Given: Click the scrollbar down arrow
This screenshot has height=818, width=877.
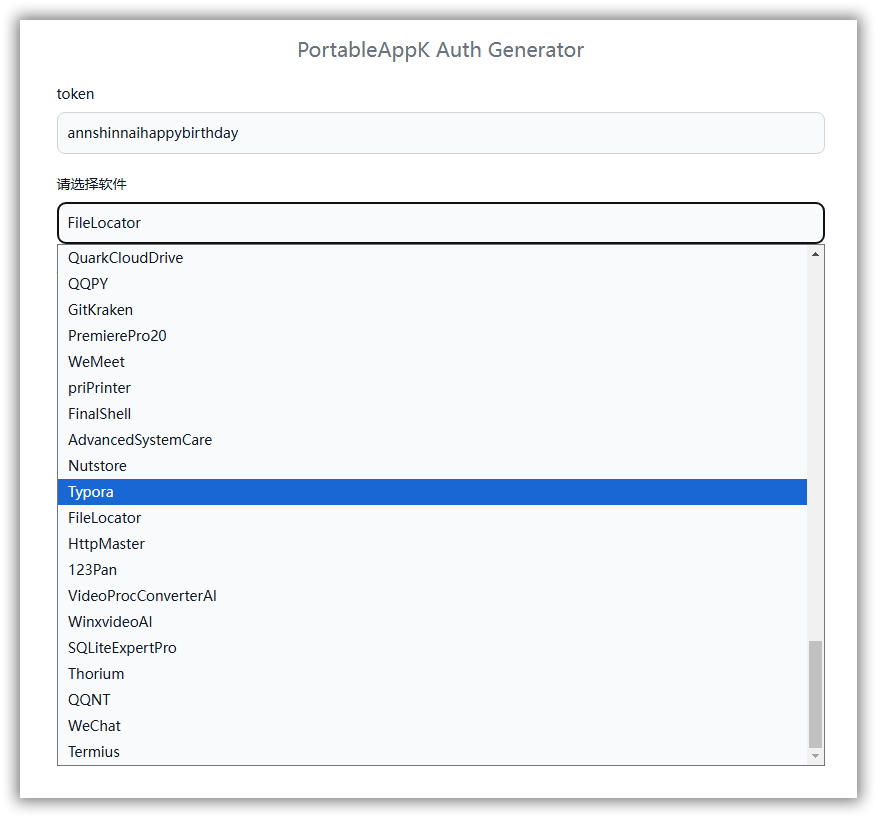Looking at the screenshot, I should (816, 757).
